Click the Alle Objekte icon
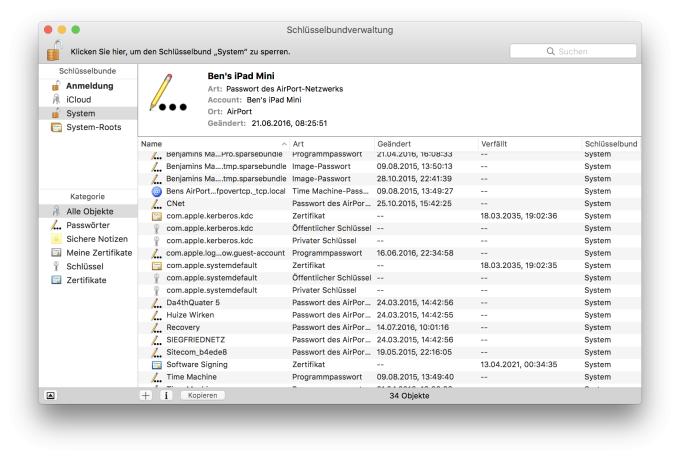 click(56, 211)
